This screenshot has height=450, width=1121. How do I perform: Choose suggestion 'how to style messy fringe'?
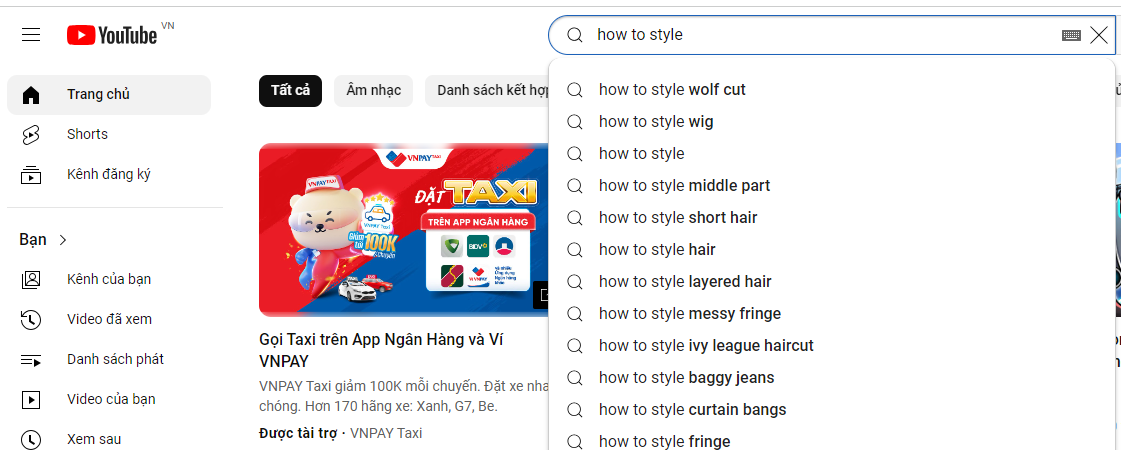pyautogui.click(x=831, y=313)
